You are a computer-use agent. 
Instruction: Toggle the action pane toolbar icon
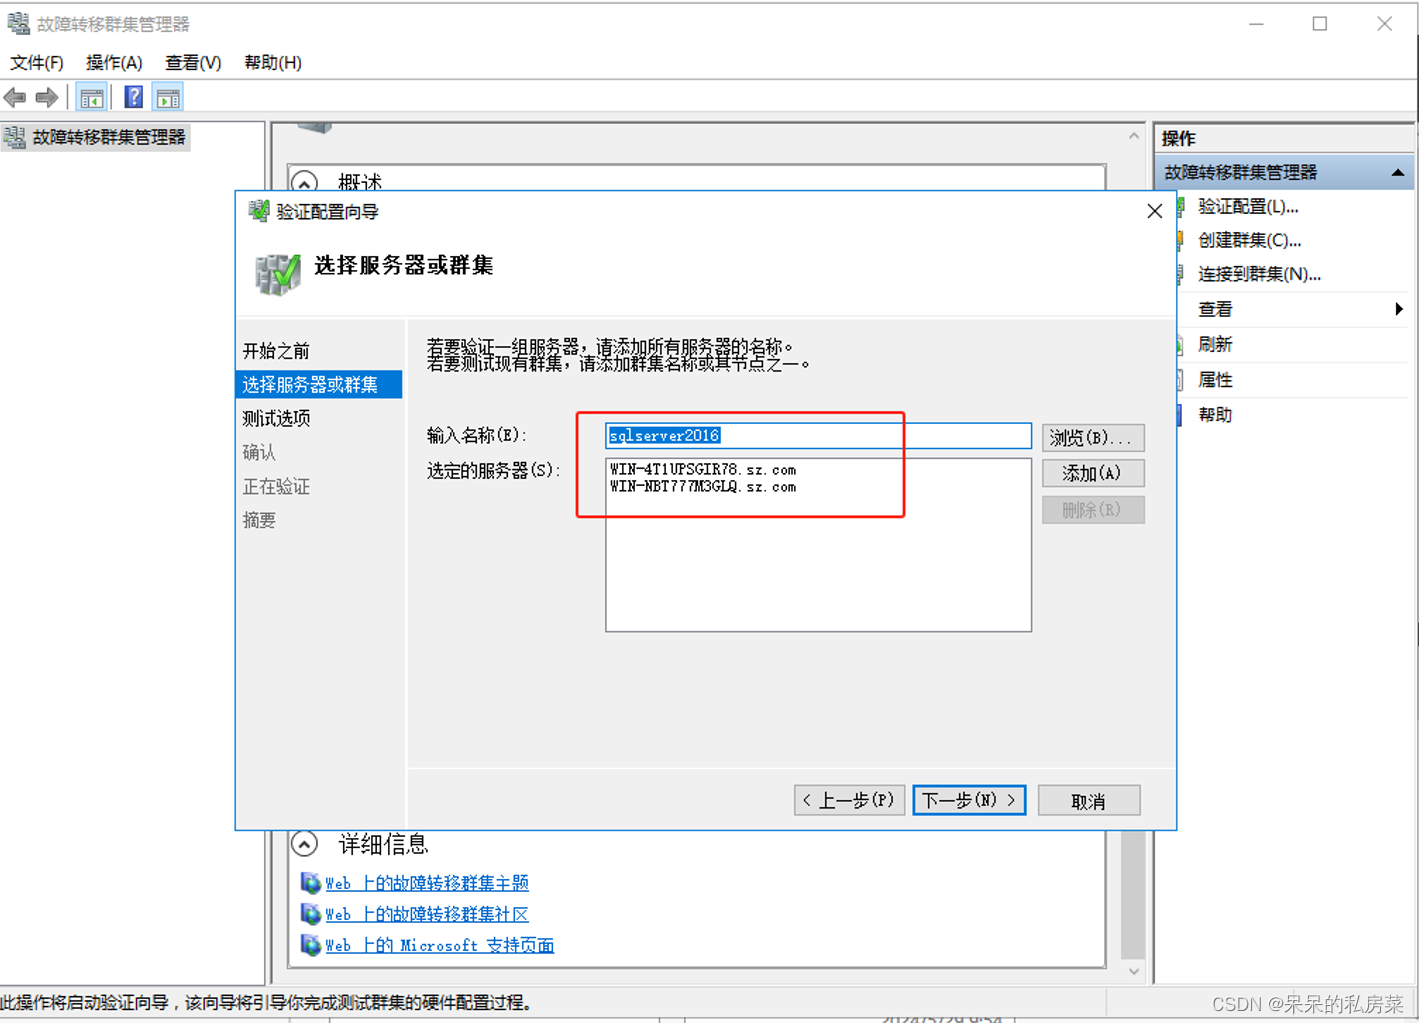coord(168,97)
